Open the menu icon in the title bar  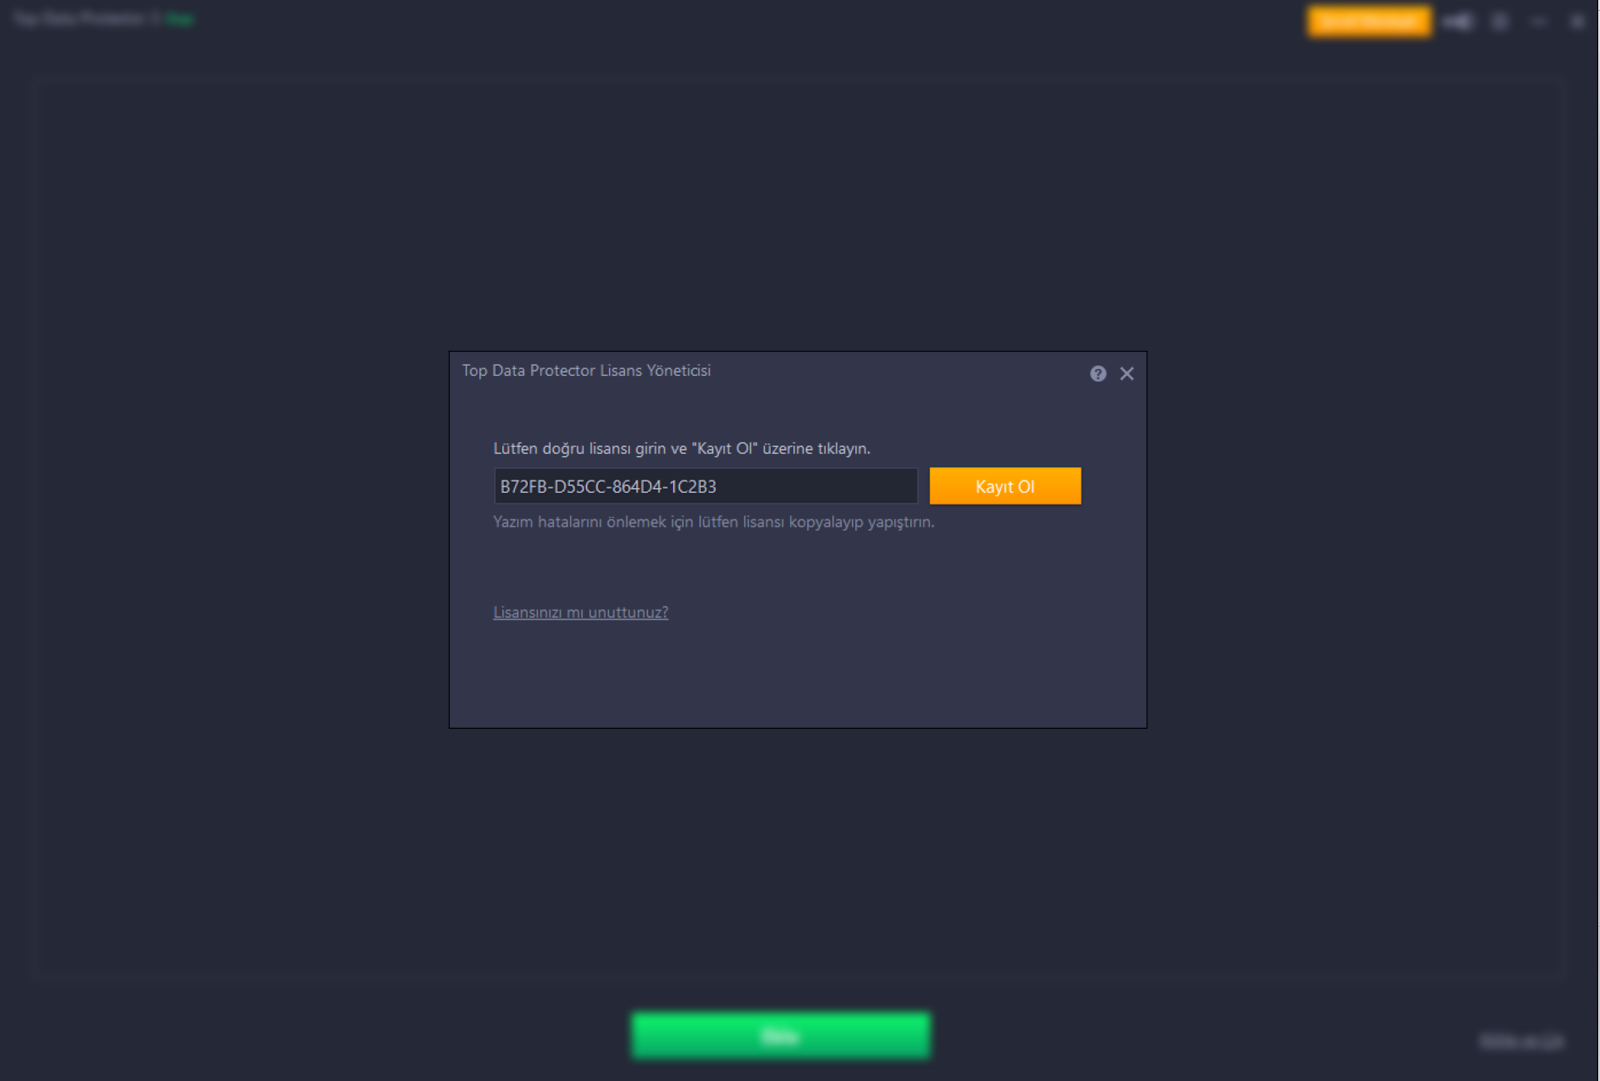tap(1500, 21)
